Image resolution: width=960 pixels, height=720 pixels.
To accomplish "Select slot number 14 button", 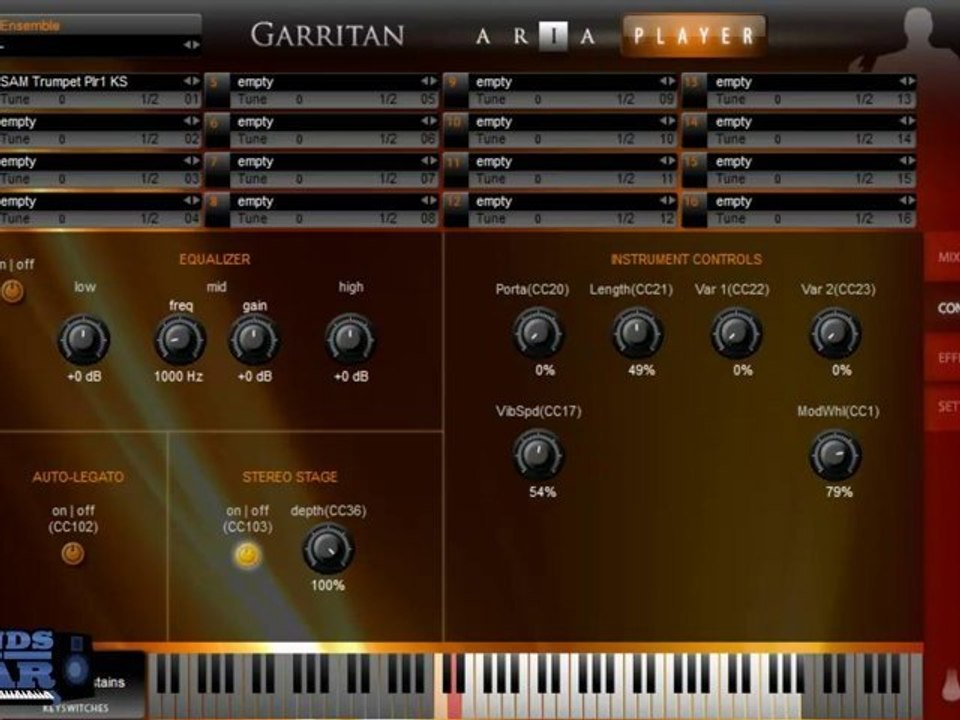I will (x=694, y=130).
